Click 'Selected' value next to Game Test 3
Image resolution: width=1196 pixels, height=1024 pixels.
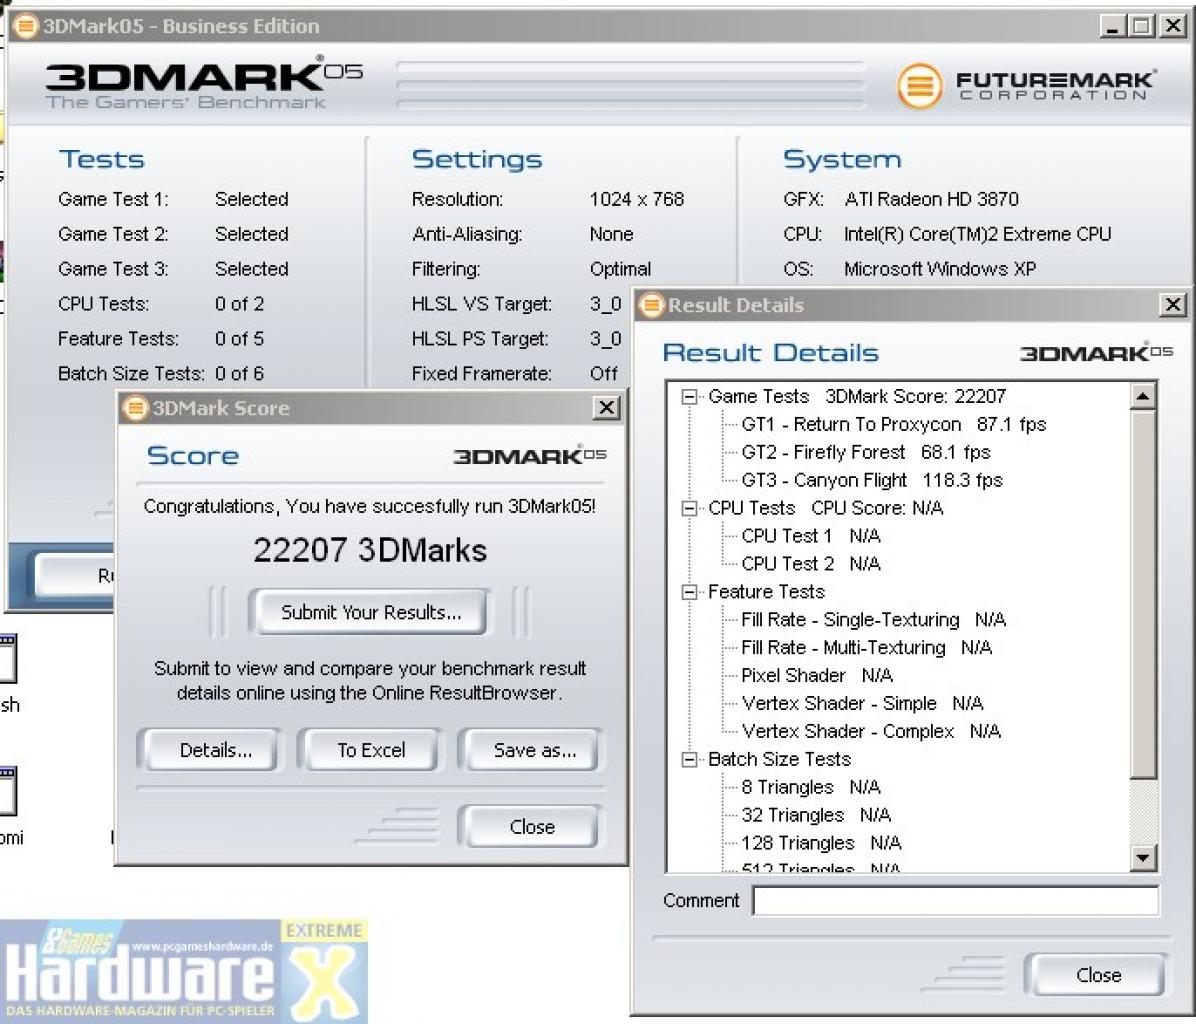pyautogui.click(x=252, y=269)
